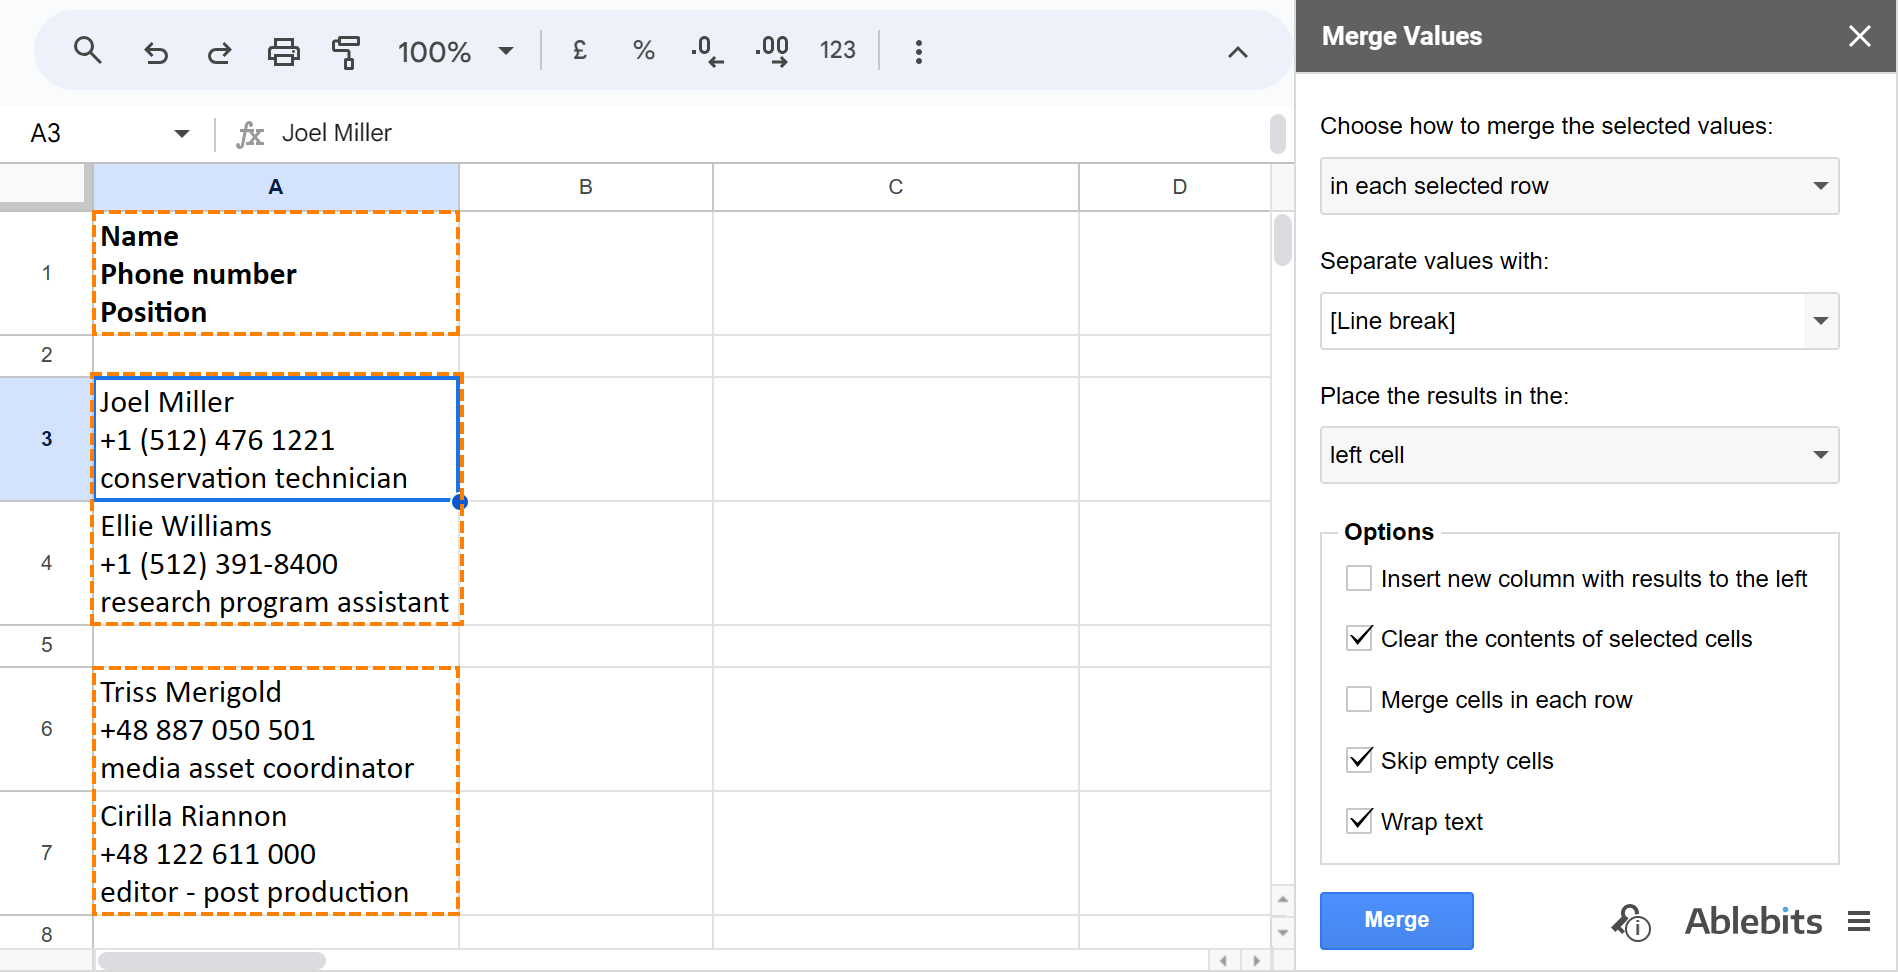Collapse the toolbar with the chevron
This screenshot has height=972, width=1898.
(x=1238, y=51)
